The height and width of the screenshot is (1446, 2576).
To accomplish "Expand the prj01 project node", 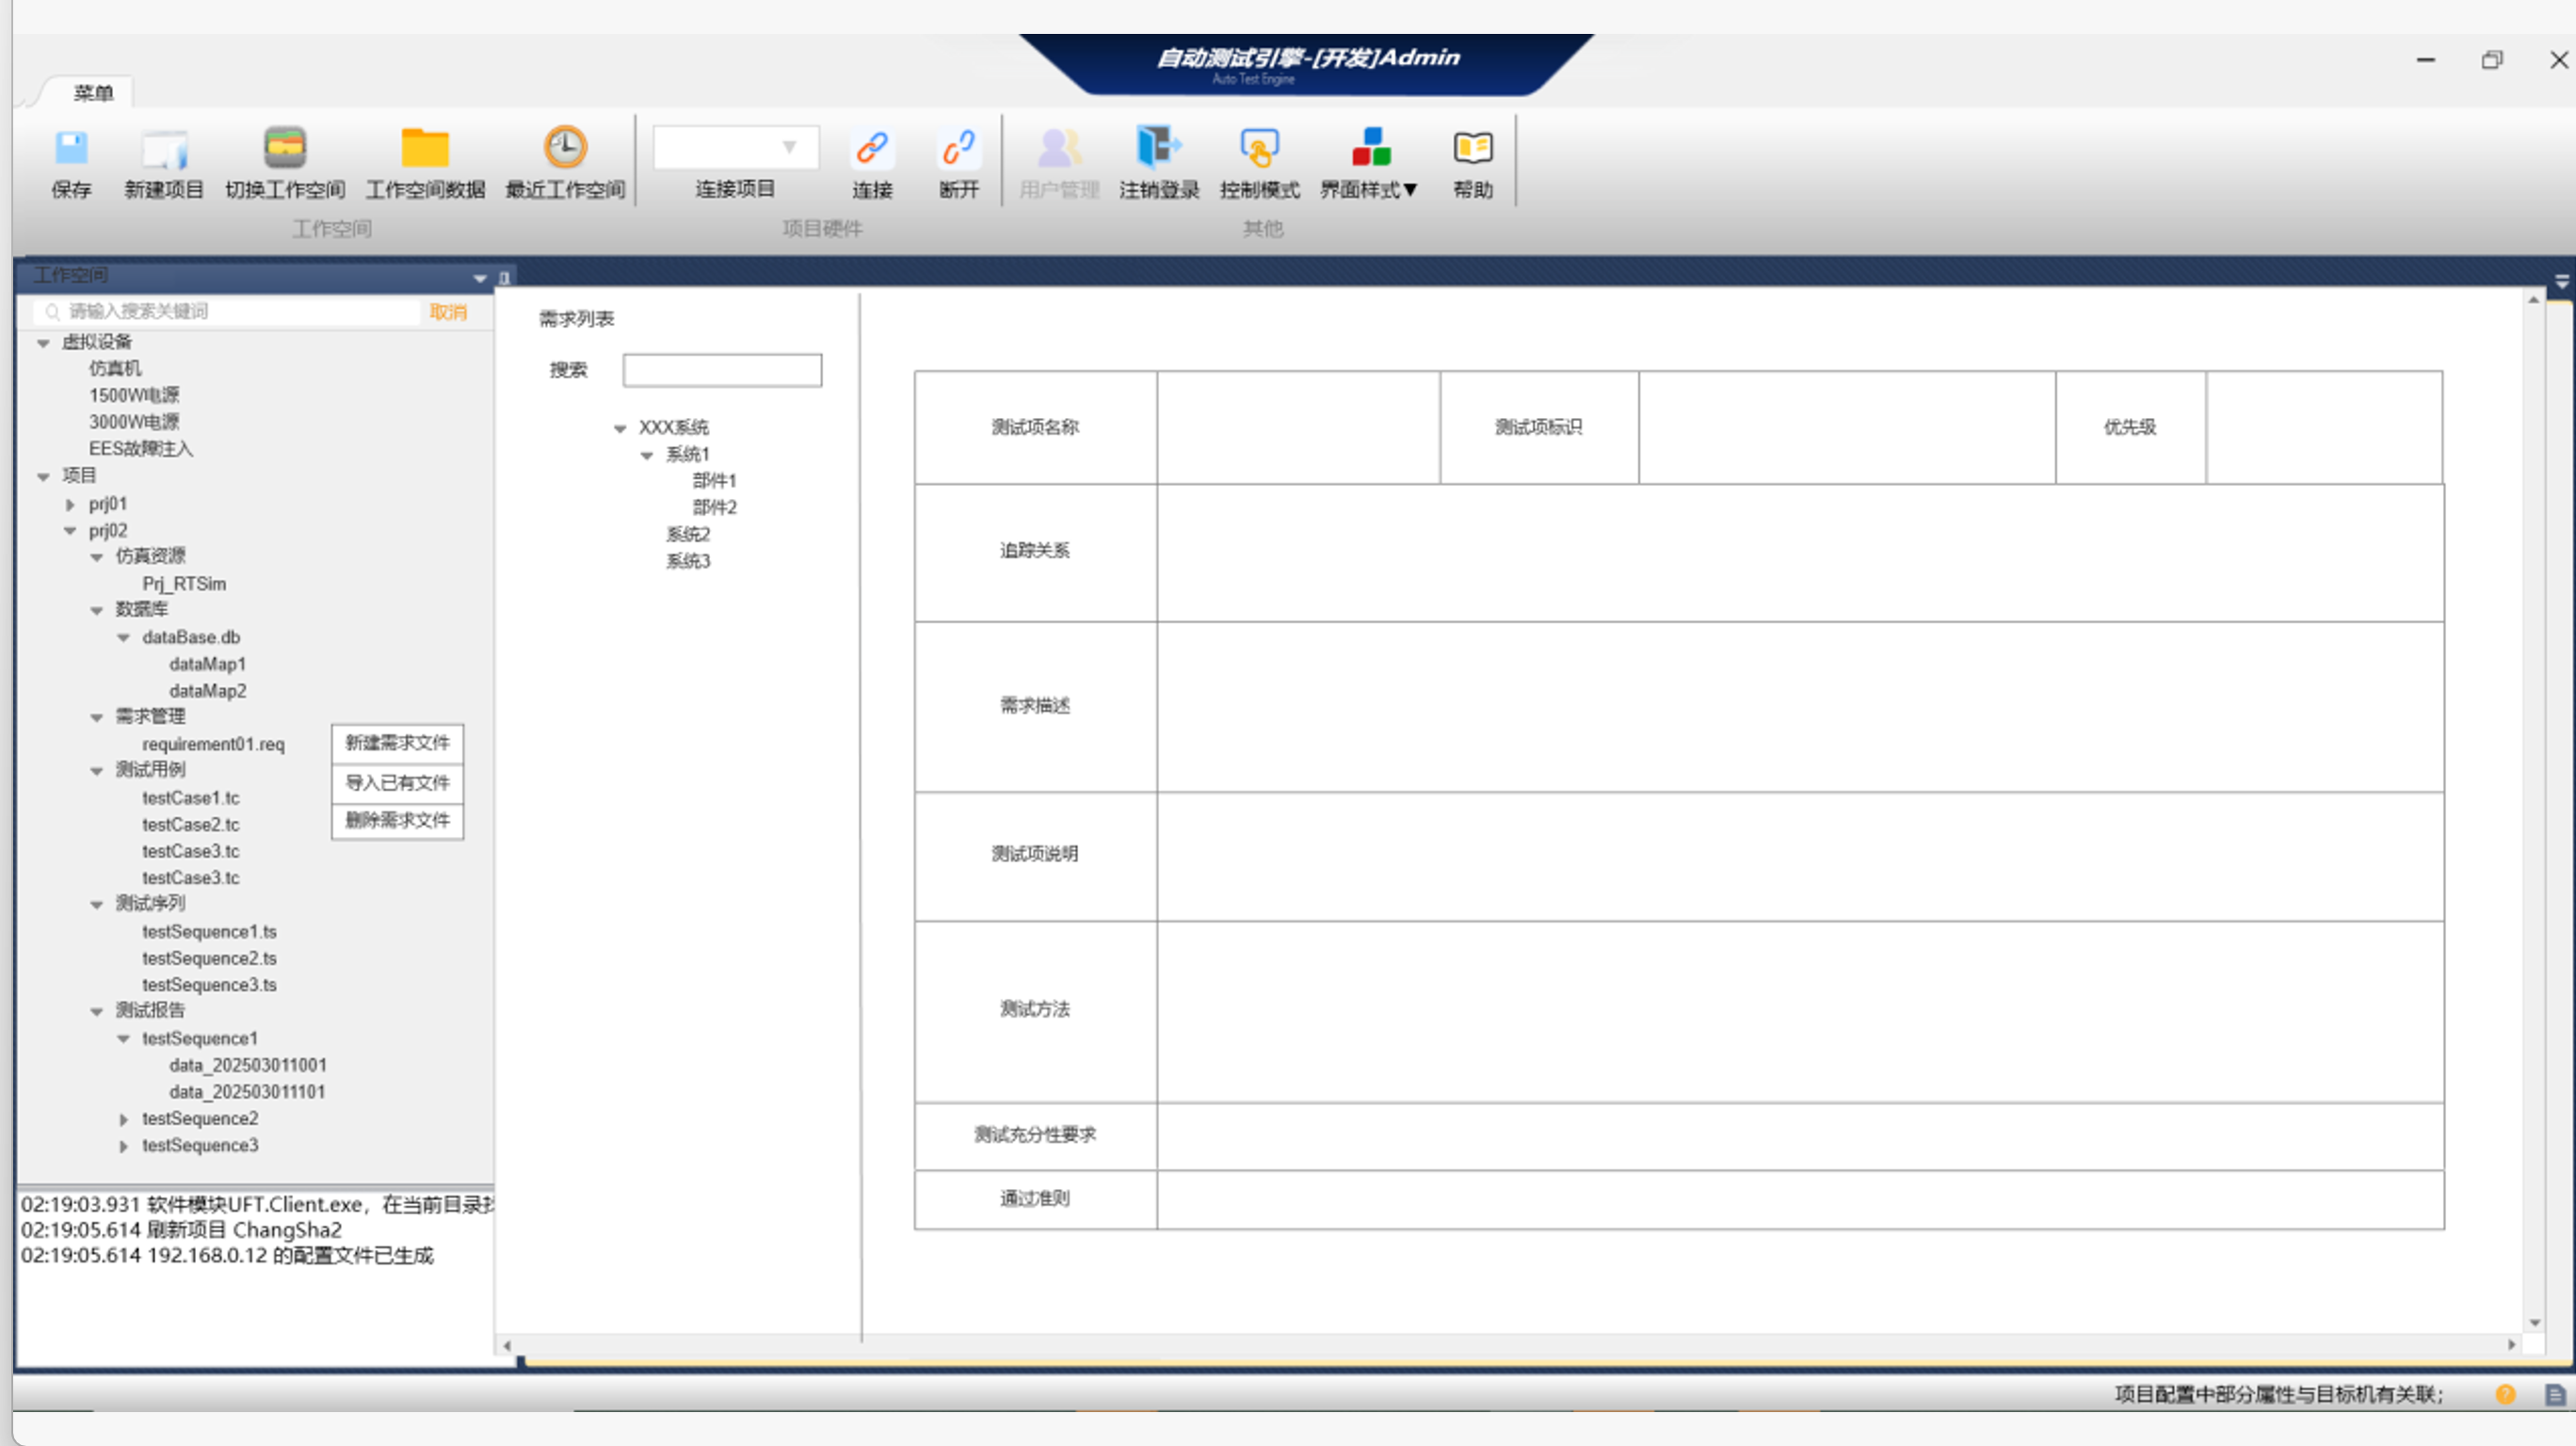I will point(70,504).
